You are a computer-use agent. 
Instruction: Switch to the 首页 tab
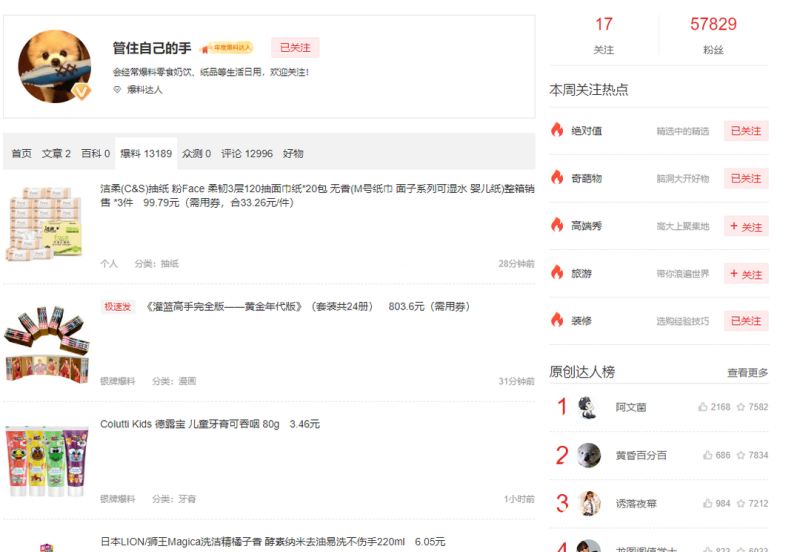21,154
